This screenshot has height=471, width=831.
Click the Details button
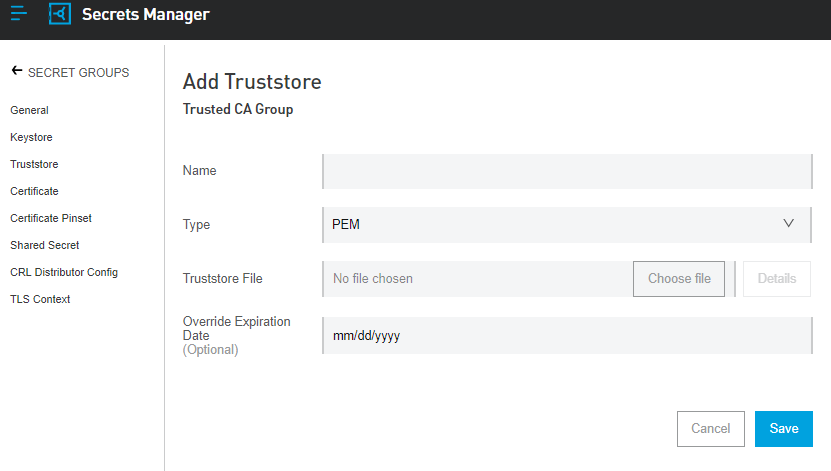pyautogui.click(x=776, y=279)
